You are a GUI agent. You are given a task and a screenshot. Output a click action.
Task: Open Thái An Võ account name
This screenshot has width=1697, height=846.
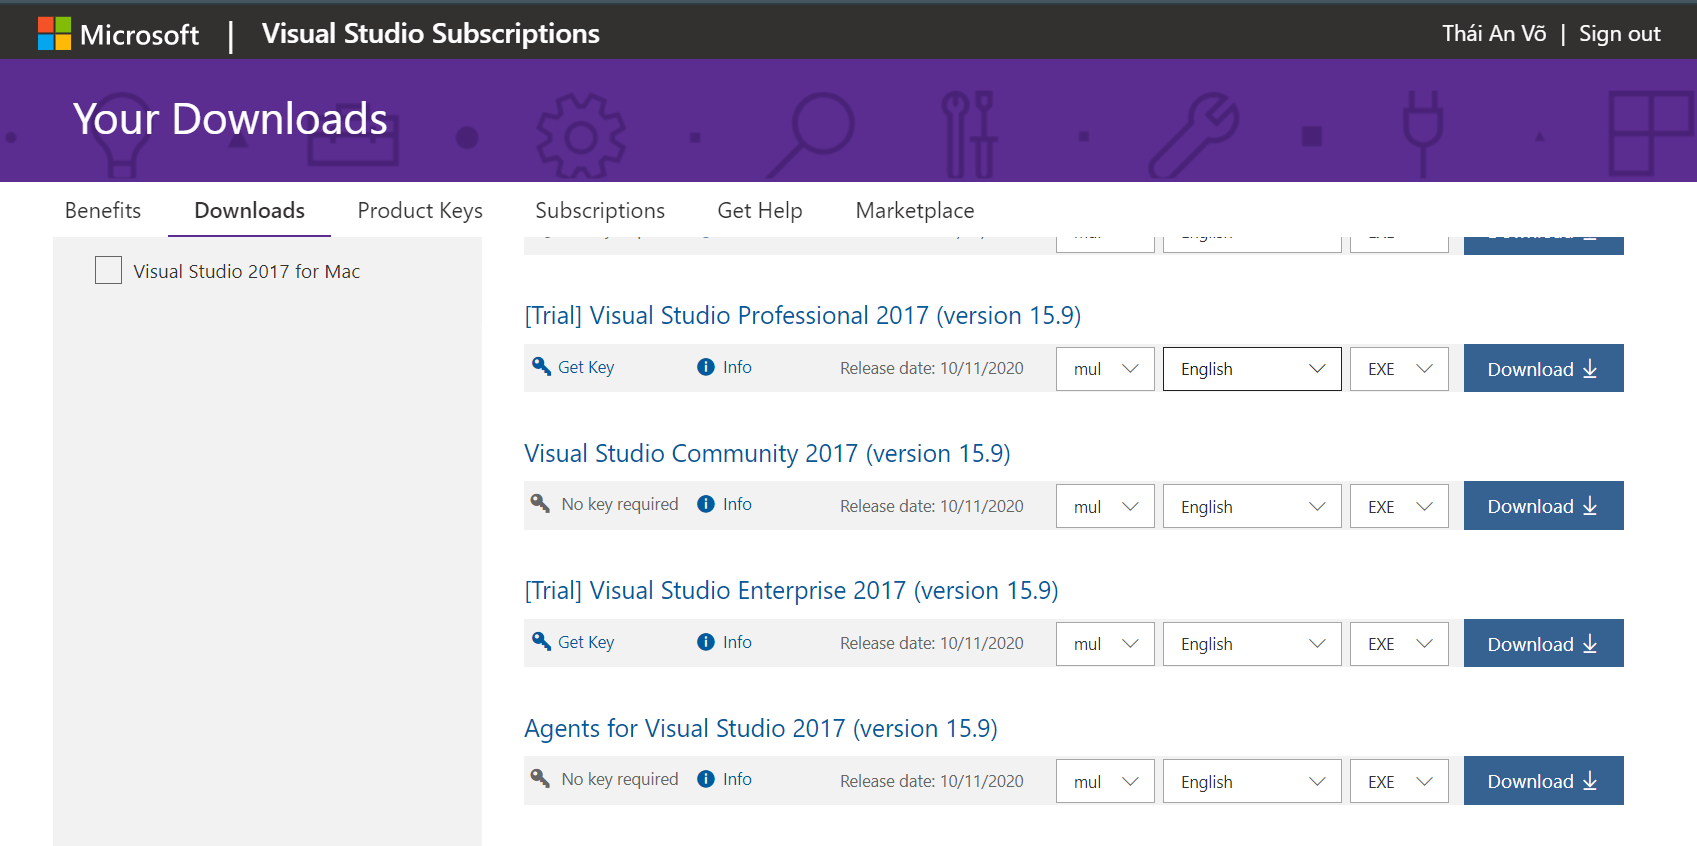tap(1494, 33)
